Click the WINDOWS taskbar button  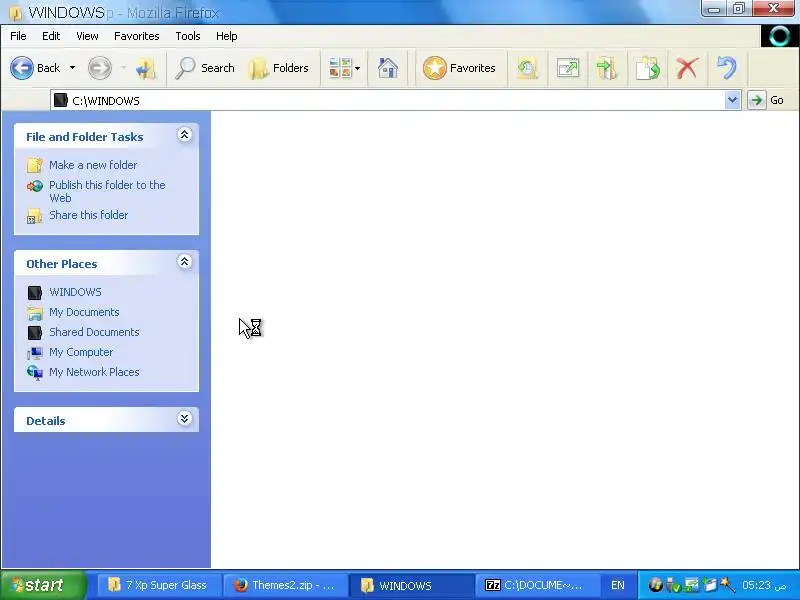tap(411, 585)
